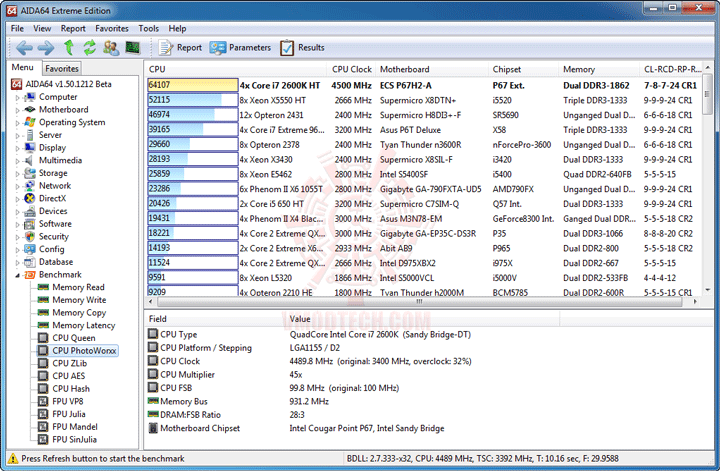Select Memory Read benchmark
720x471 pixels.
[77, 287]
